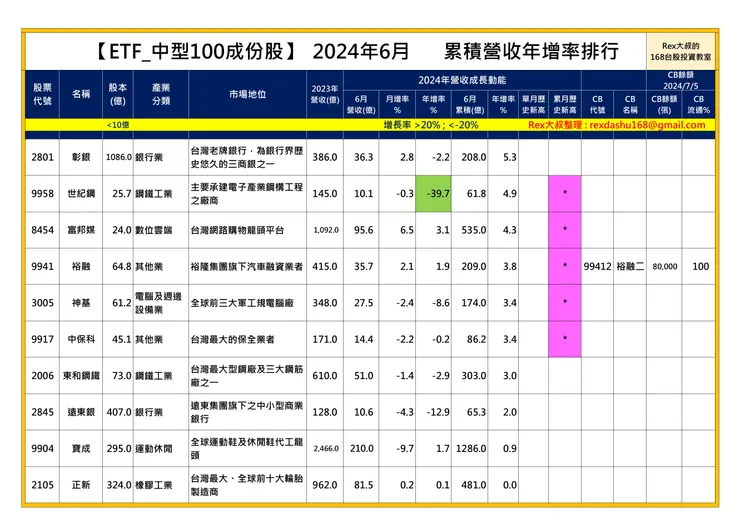The height and width of the screenshot is (523, 740).
Task: Click the 2023年營收(億) column header
Action: point(325,94)
